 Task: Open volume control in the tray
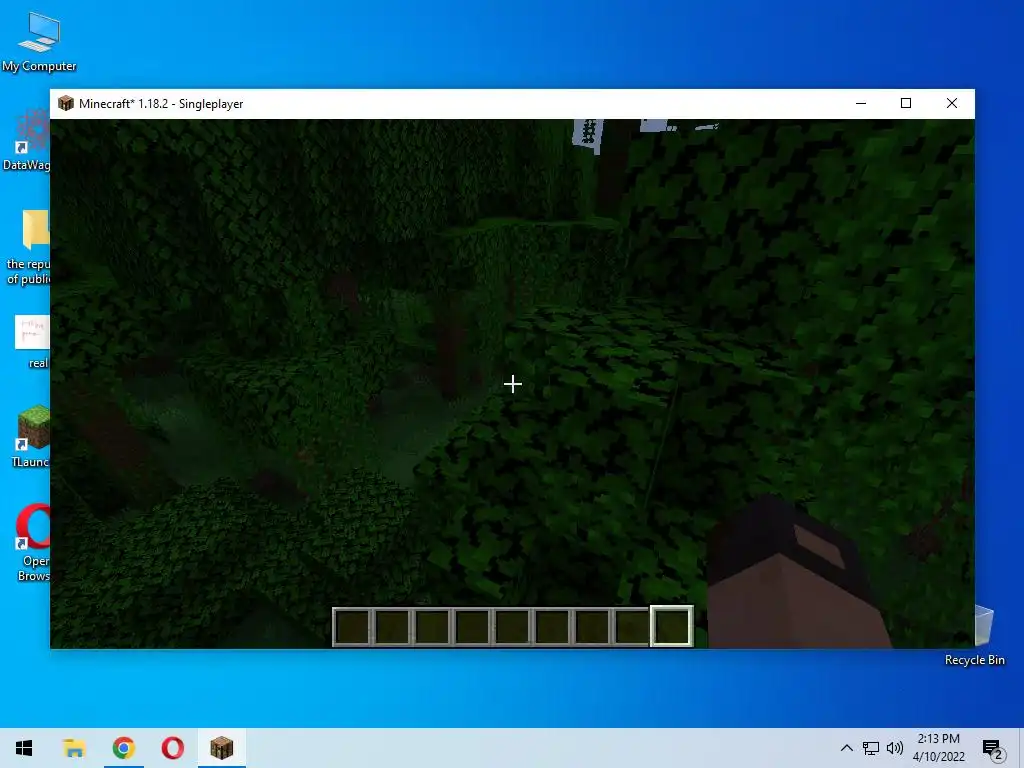pyautogui.click(x=895, y=748)
